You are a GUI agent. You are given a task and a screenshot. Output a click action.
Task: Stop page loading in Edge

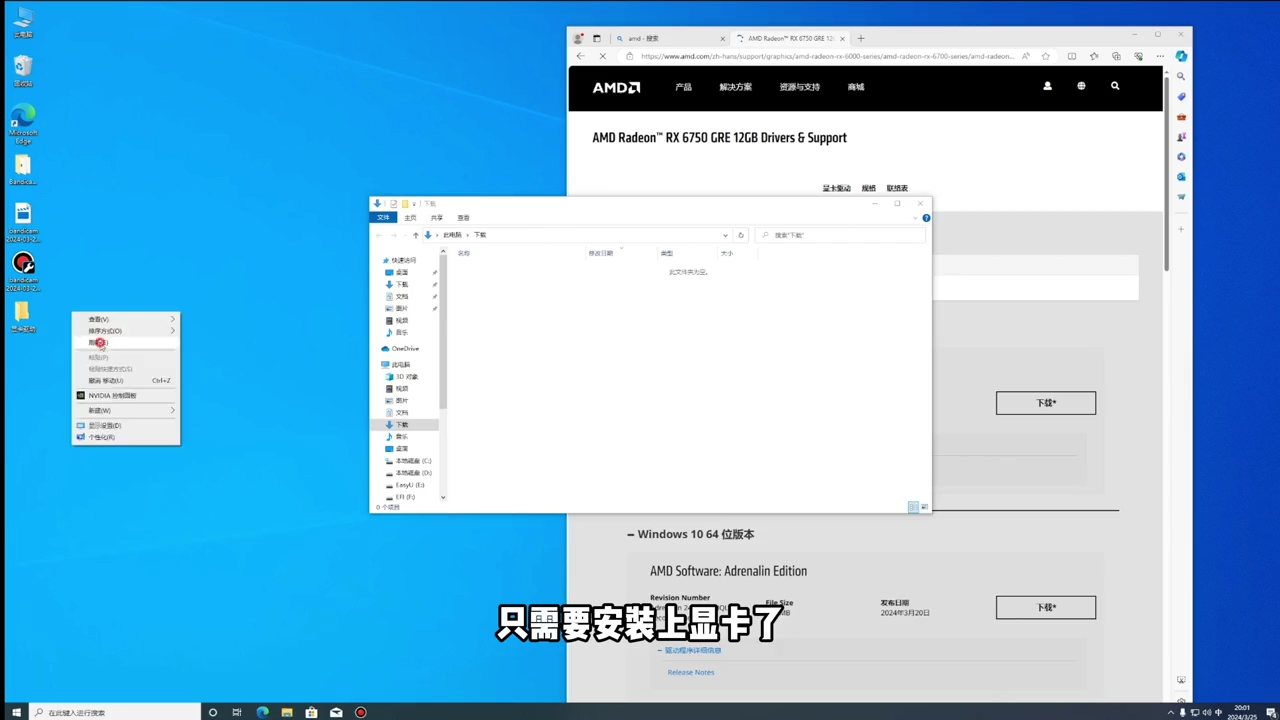(x=602, y=56)
